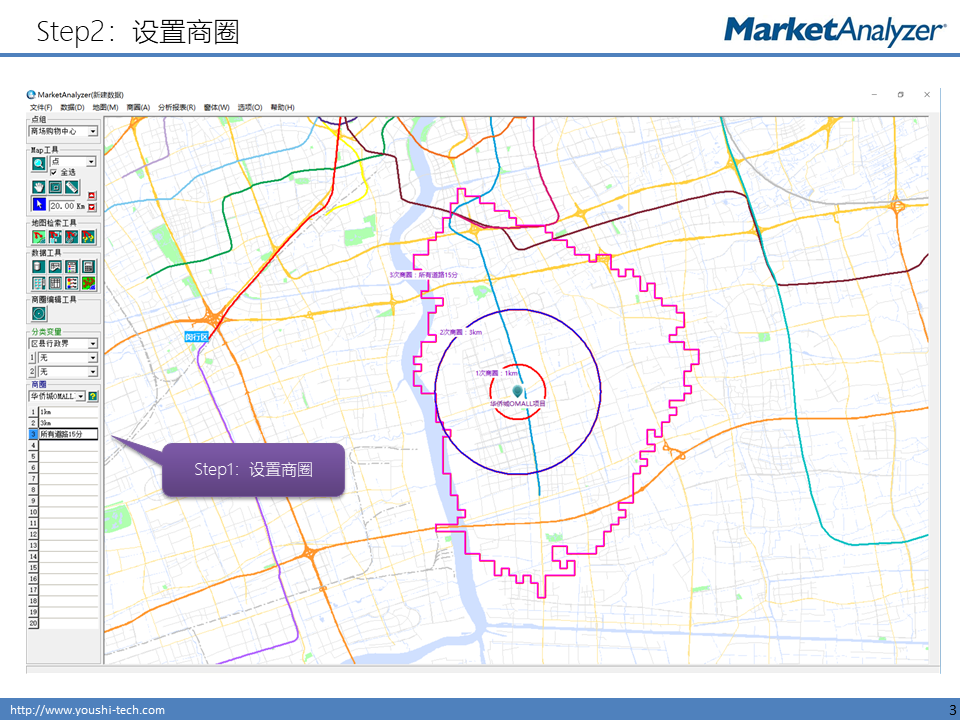Open the 地图(M) menu
This screenshot has width=960, height=720.
(x=105, y=107)
